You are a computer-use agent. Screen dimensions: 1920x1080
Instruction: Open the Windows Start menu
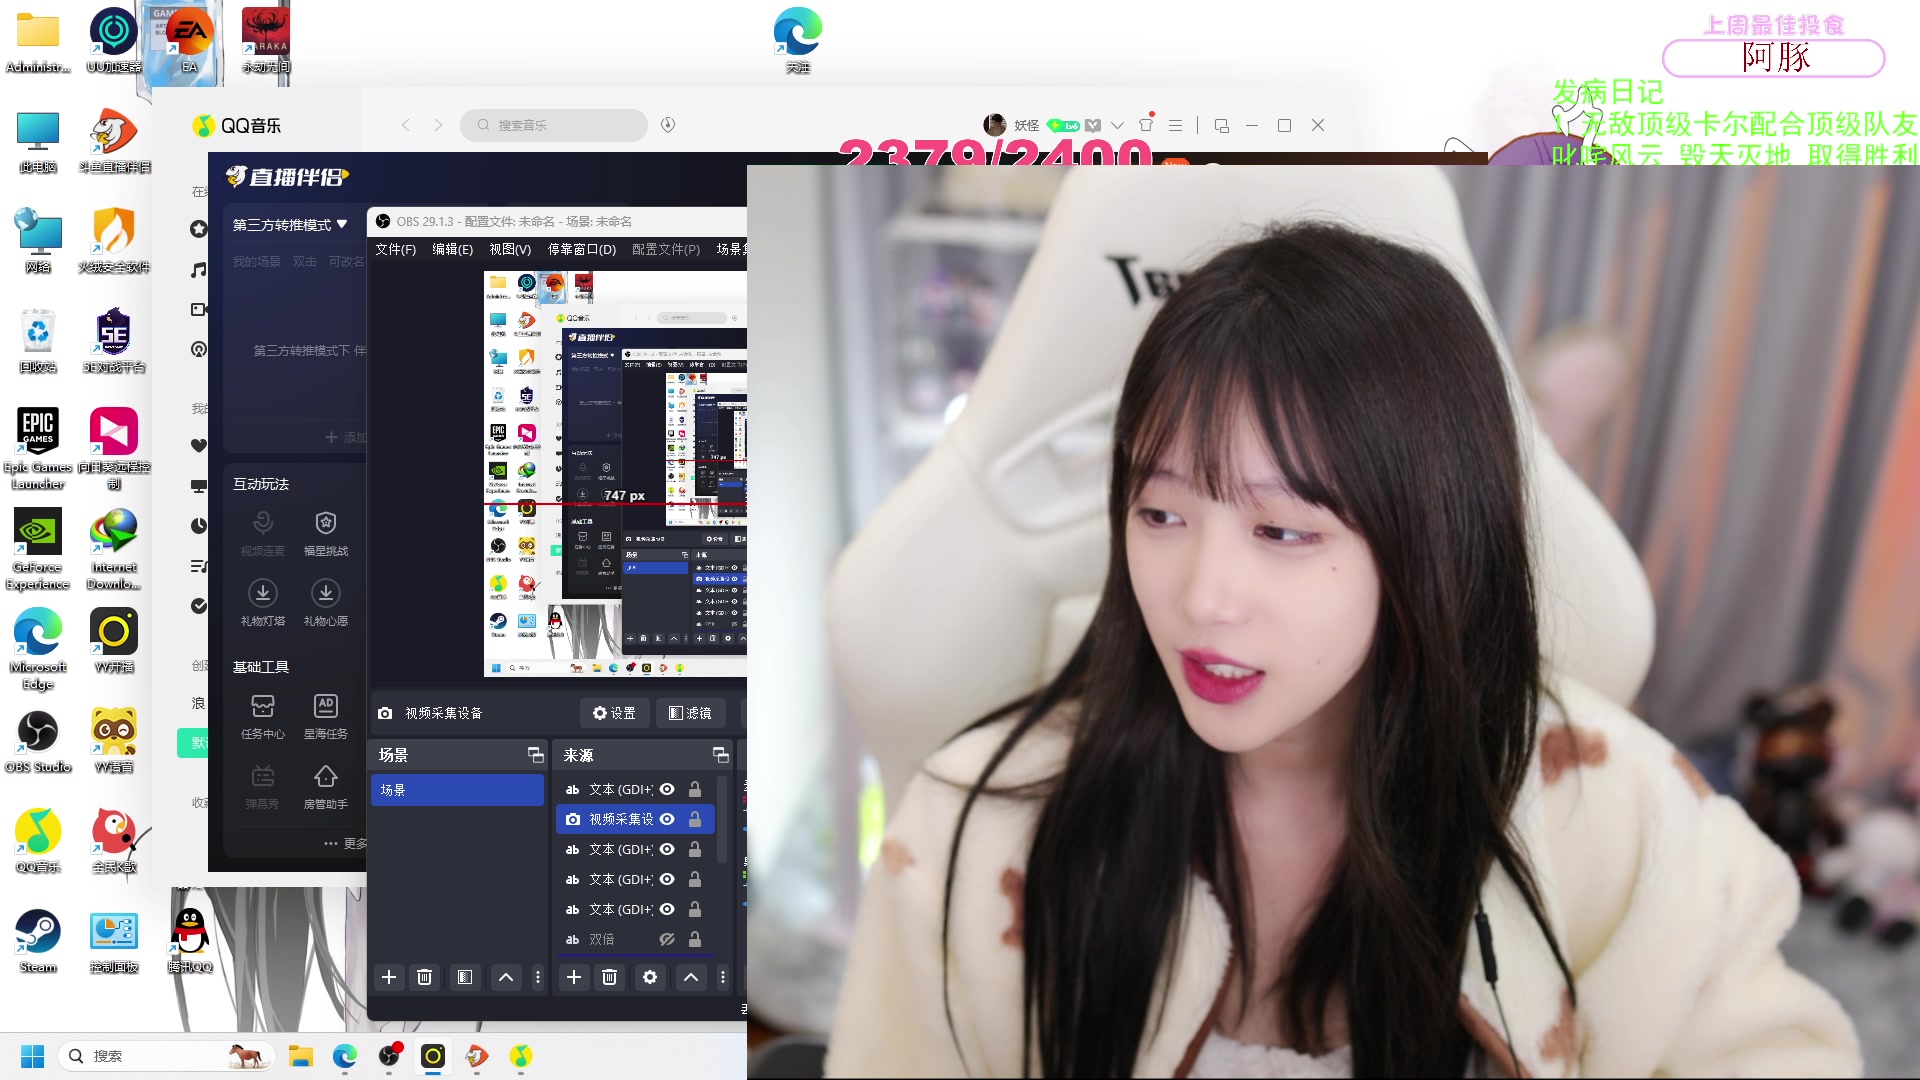coord(32,1056)
